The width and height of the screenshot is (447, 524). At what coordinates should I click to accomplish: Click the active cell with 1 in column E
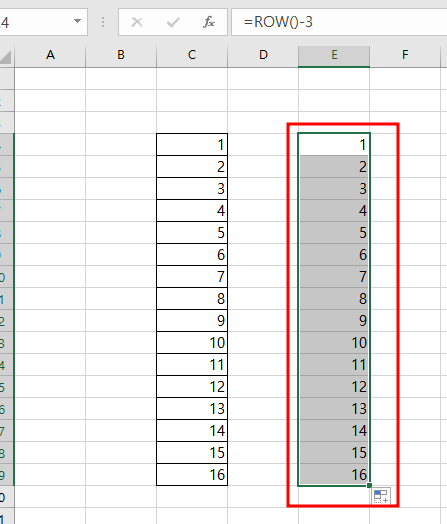tap(334, 145)
